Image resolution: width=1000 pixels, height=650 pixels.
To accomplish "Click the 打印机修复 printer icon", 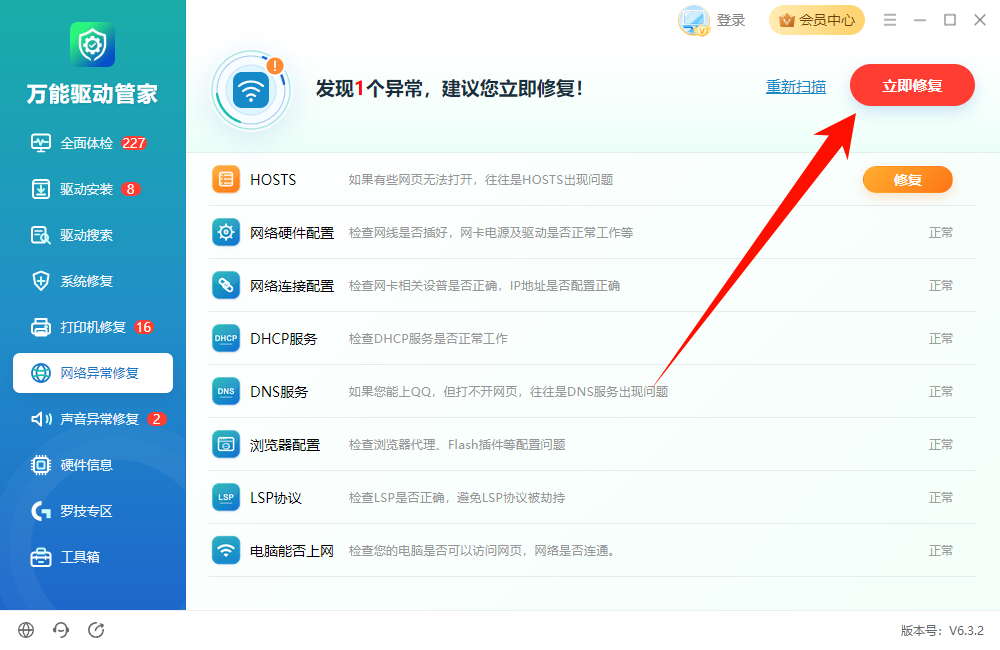I will 41,327.
